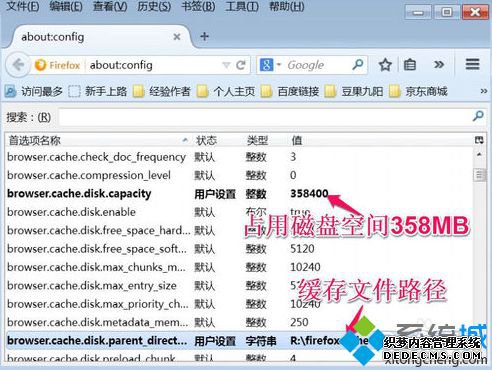Image resolution: width=492 pixels, height=370 pixels.
Task: Open a new tab with plus button
Action: pyautogui.click(x=205, y=36)
